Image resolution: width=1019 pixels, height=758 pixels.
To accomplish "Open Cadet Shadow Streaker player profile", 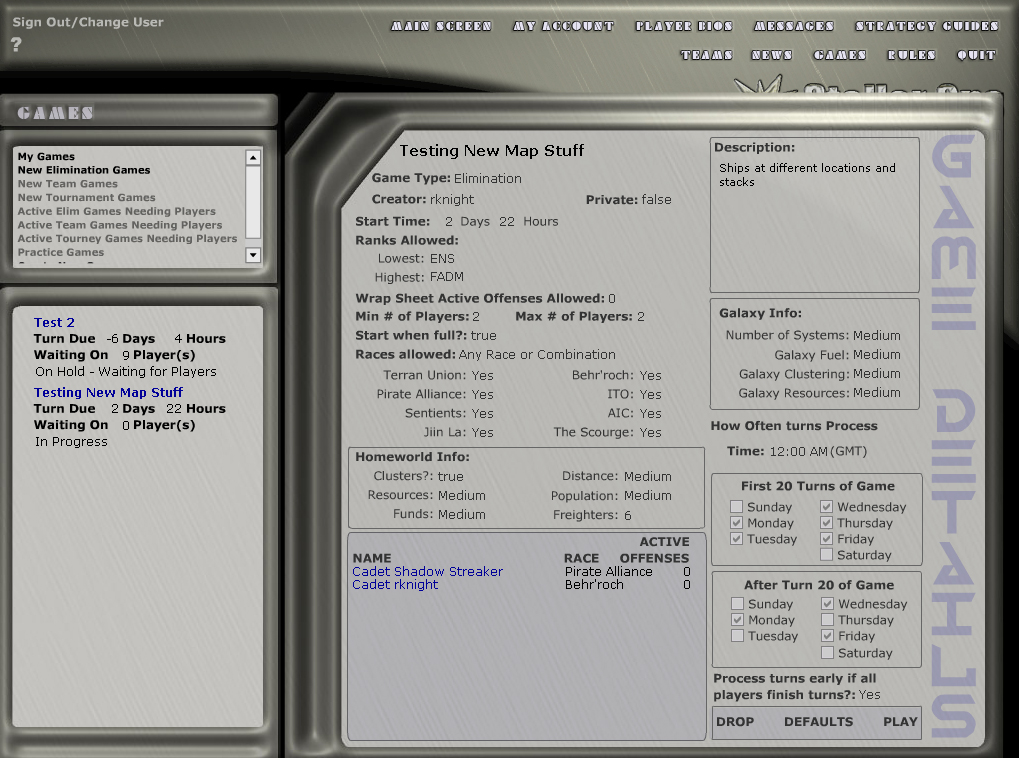I will click(428, 571).
